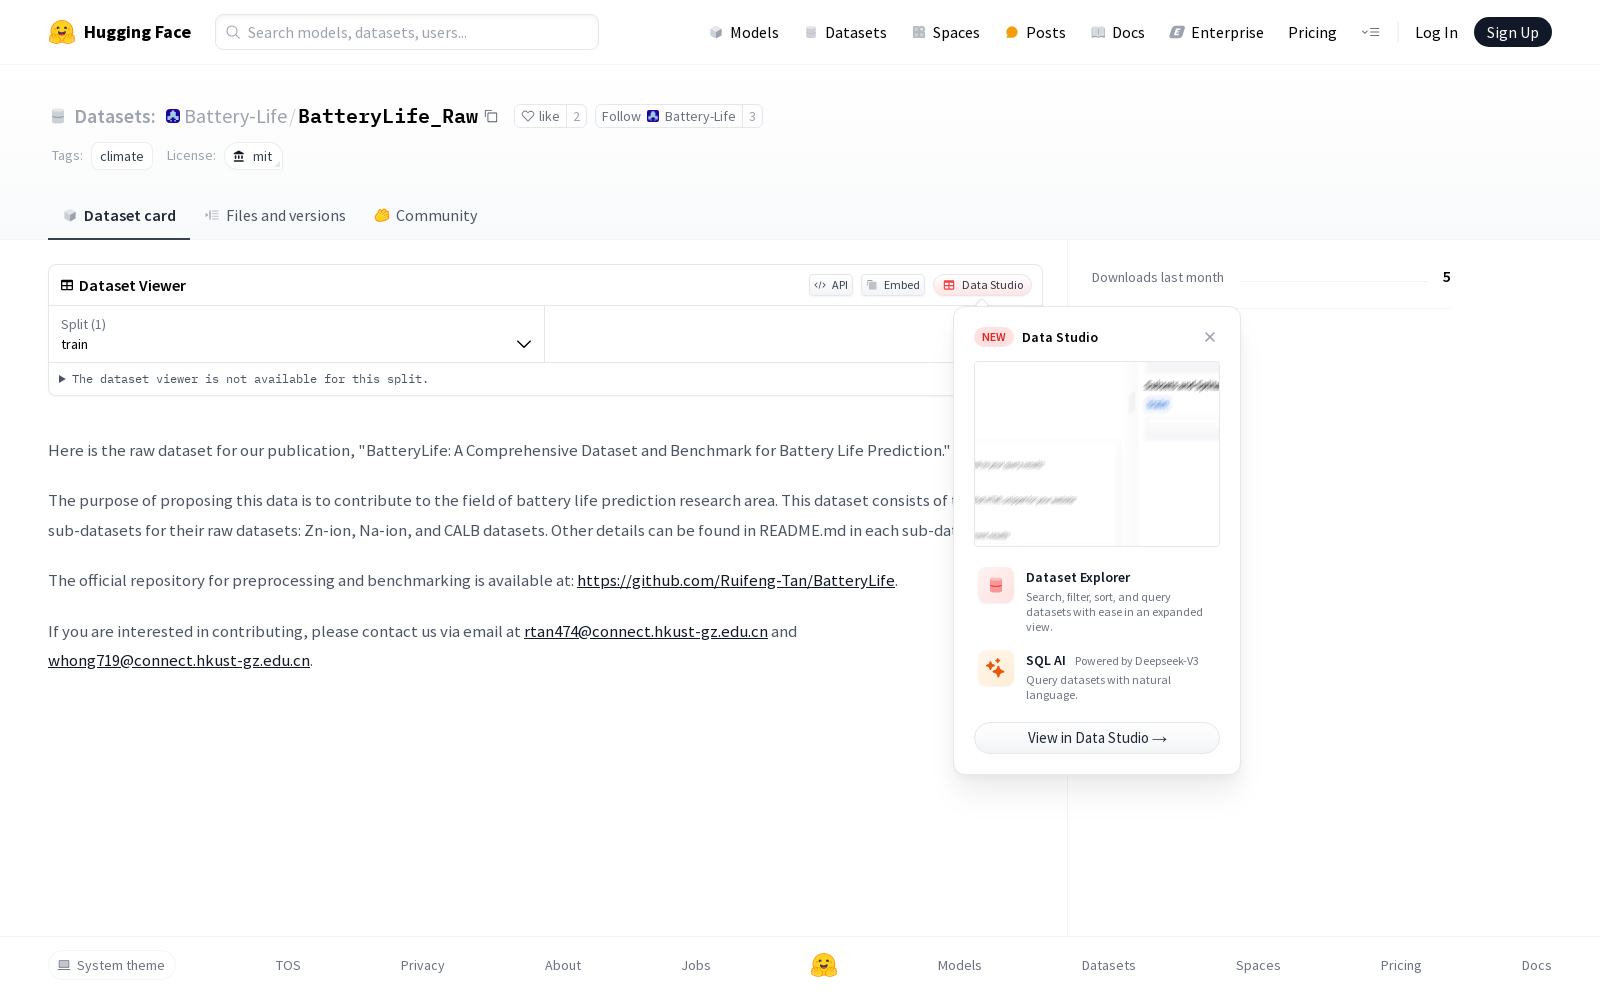
Task: Focus the search models, datasets, users field
Action: (407, 32)
